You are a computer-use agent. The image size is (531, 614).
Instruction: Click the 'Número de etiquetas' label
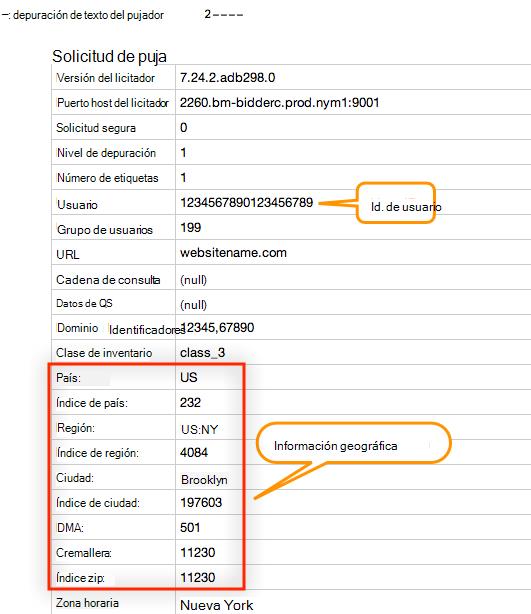107,178
